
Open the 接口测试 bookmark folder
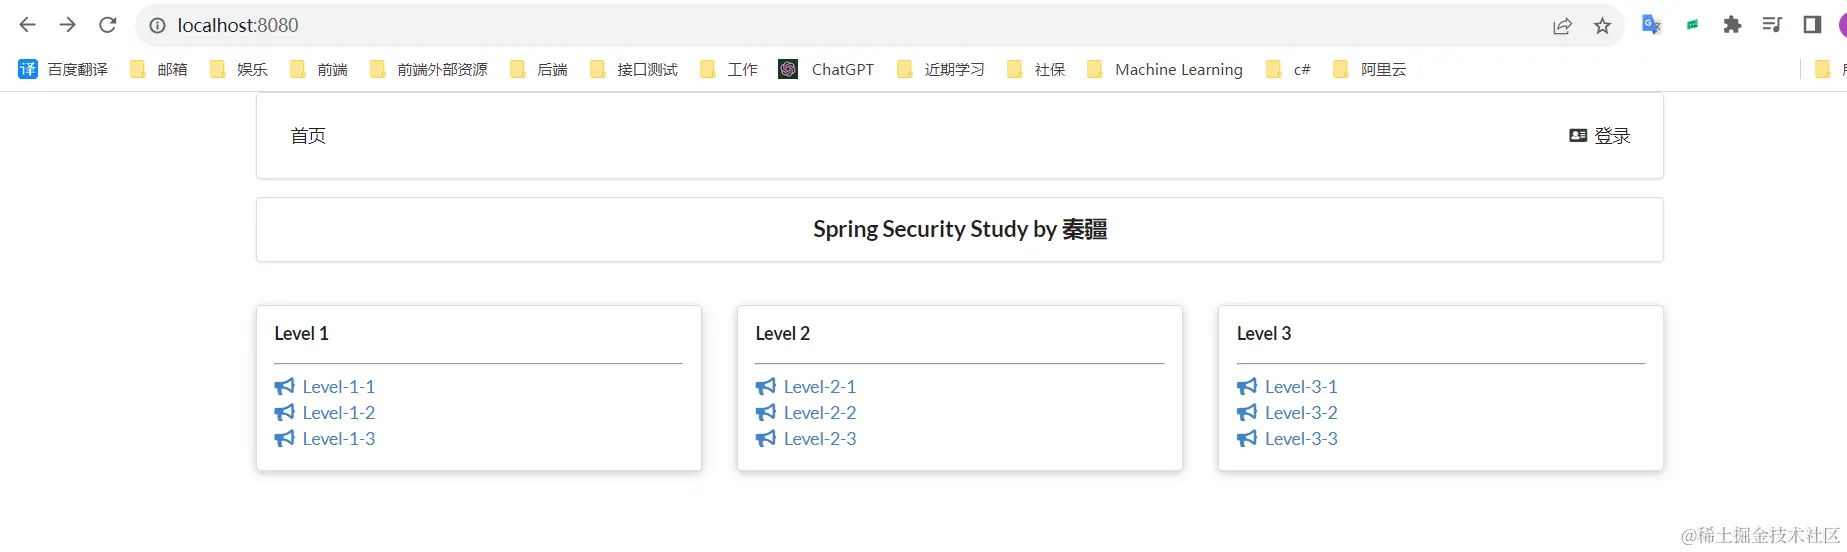point(634,69)
